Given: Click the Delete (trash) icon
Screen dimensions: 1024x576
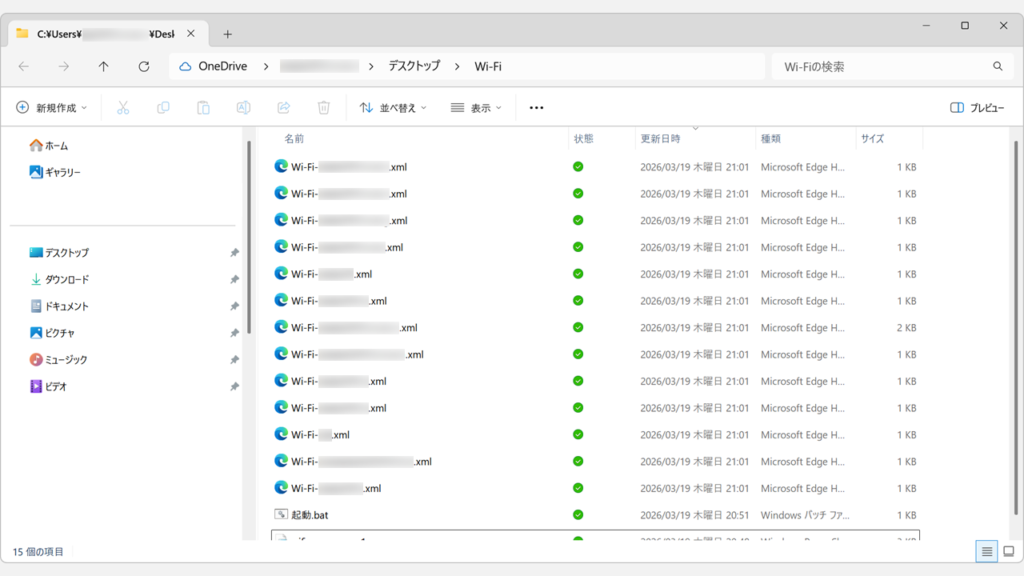Looking at the screenshot, I should tap(323, 107).
